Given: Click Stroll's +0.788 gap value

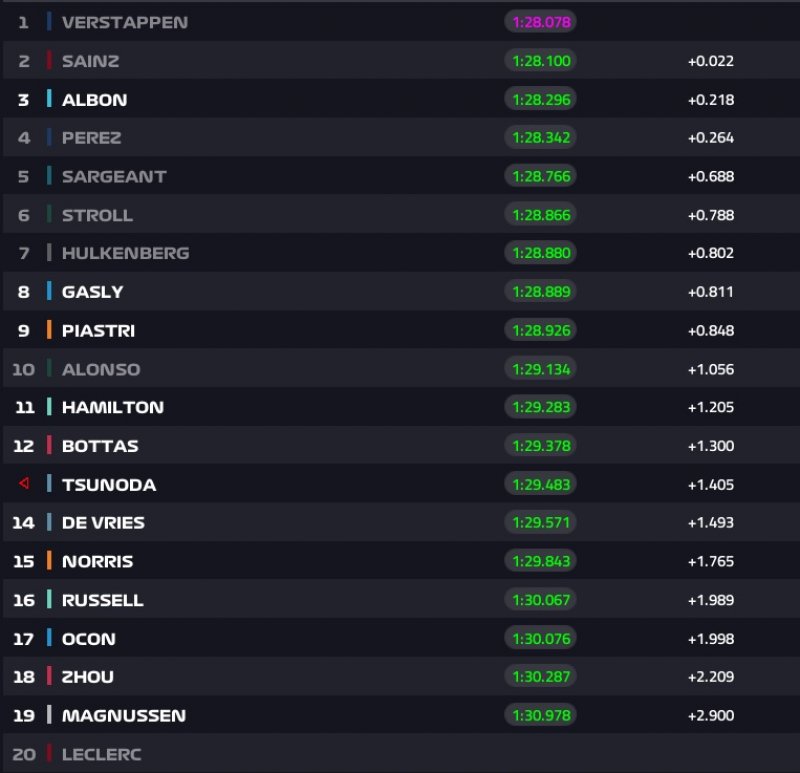Looking at the screenshot, I should (x=710, y=215).
